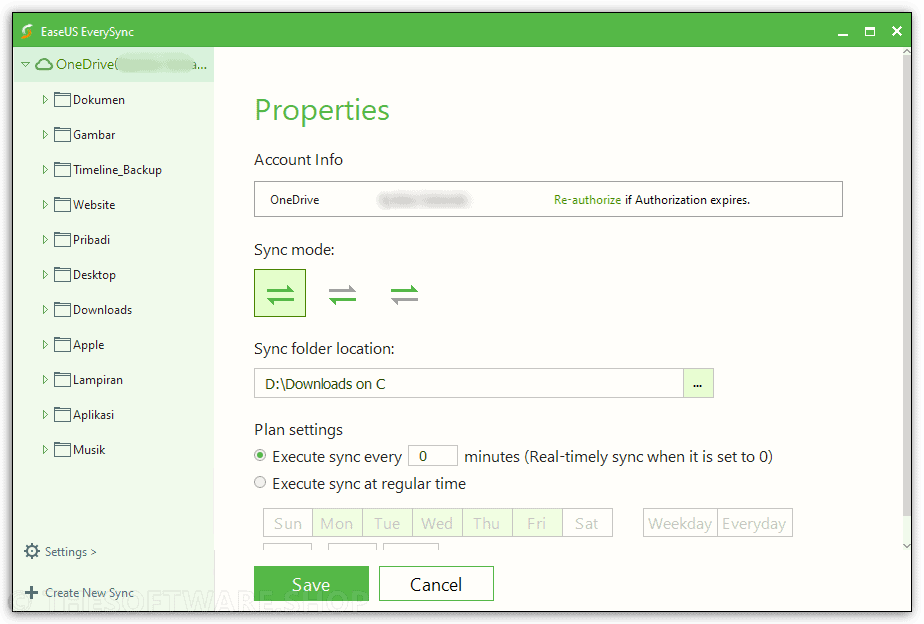Viewport: 924px width, 624px height.
Task: Select Execute sync at regular time radio
Action: tap(260, 483)
